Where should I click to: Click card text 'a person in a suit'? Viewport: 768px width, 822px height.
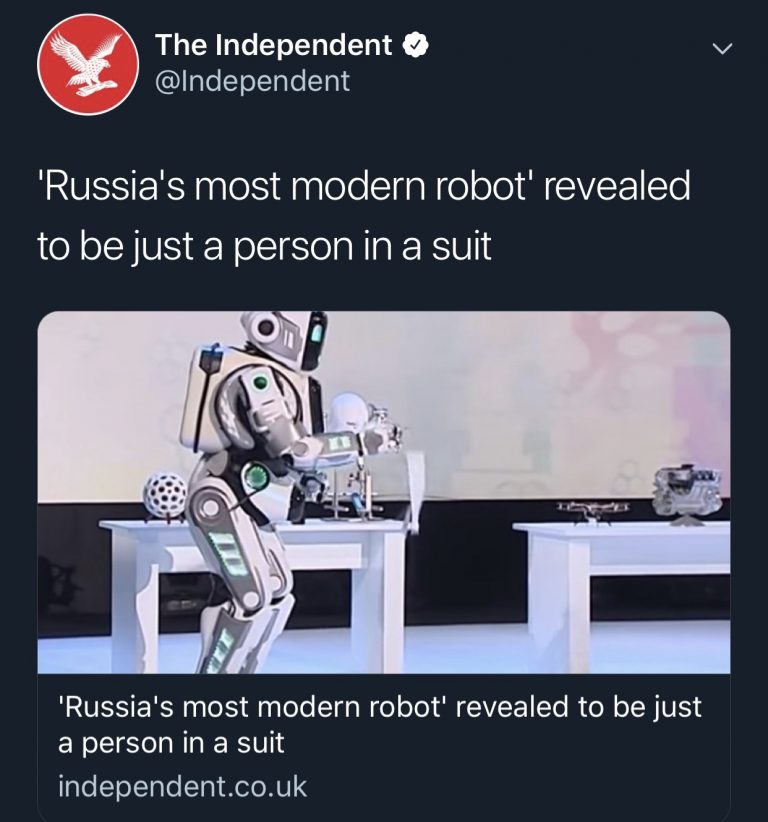[x=171, y=743]
